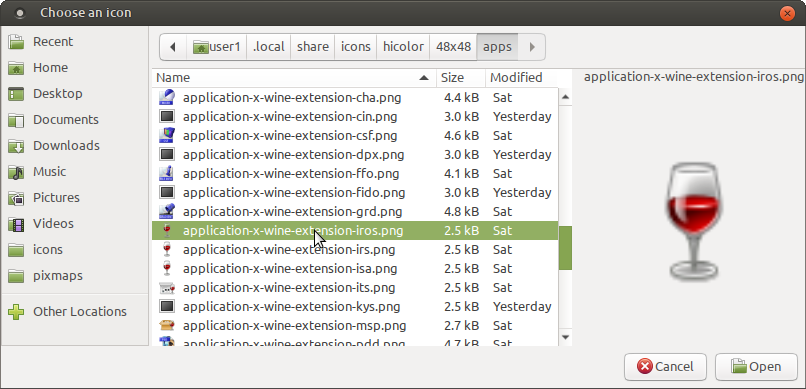Image resolution: width=806 pixels, height=389 pixels.
Task: Select application-x-wine-extension-grd.png file name
Action: [x=292, y=211]
